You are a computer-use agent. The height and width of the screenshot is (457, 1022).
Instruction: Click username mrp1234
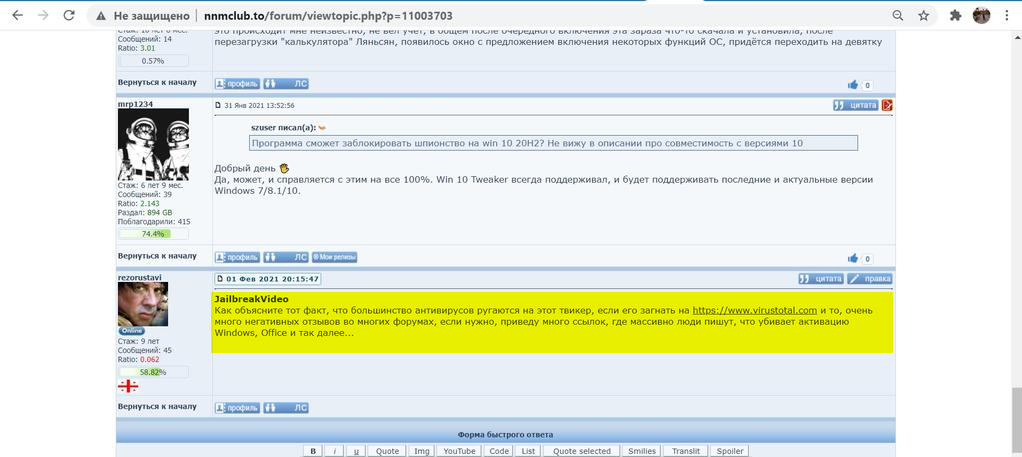point(134,104)
